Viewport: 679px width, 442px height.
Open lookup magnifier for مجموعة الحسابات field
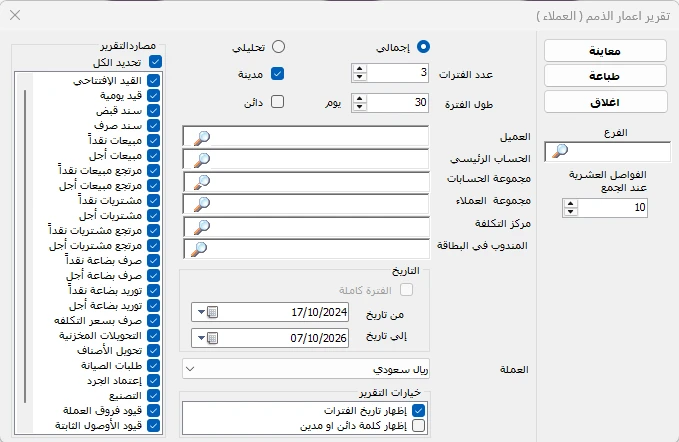tap(201, 182)
